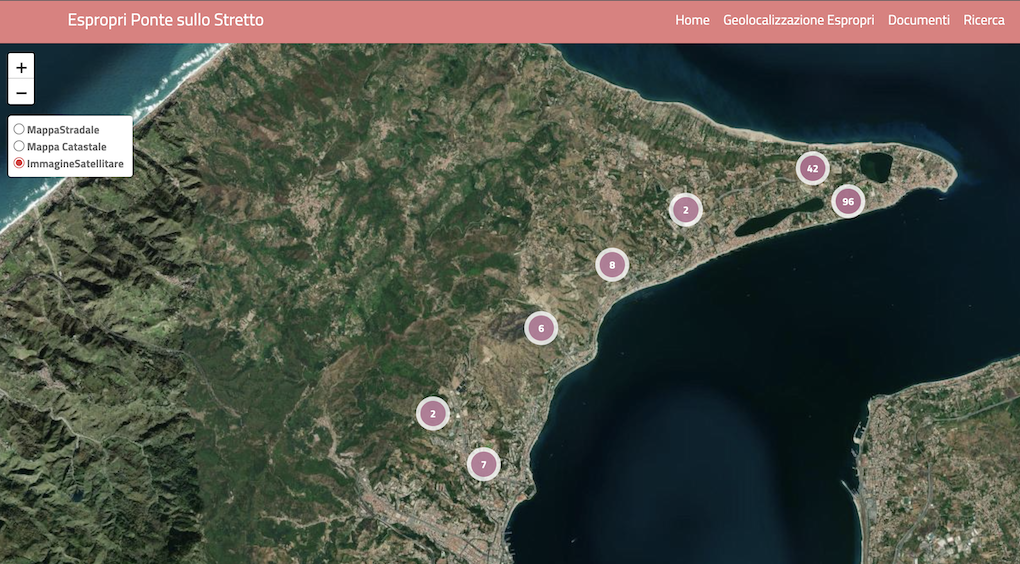This screenshot has width=1020, height=564.
Task: Click the Espropri Ponte sullo Stretto title
Action: [166, 20]
